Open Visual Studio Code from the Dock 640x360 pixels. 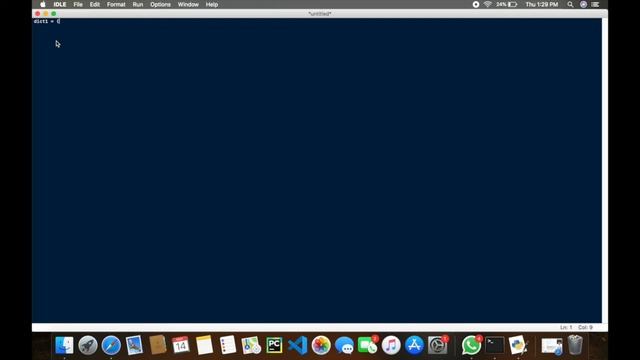pos(298,345)
